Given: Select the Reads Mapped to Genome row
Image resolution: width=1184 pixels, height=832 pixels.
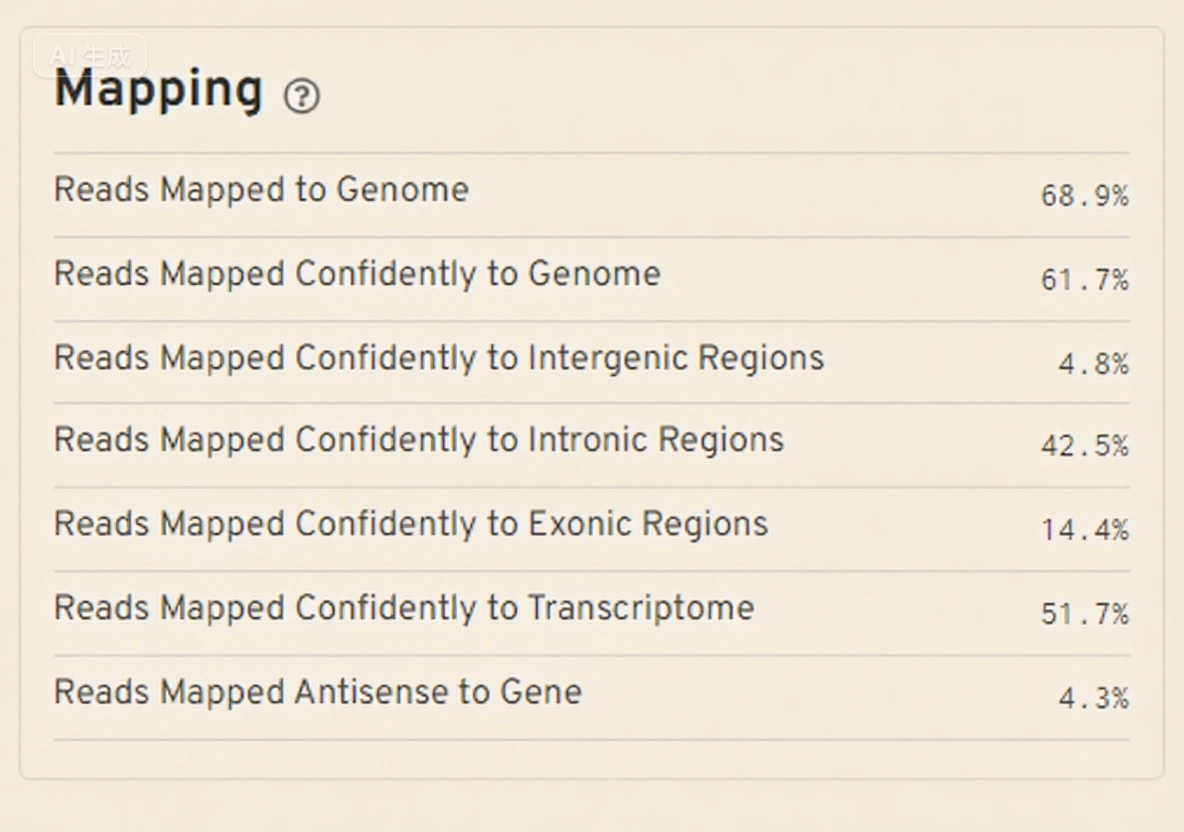Looking at the screenshot, I should tap(592, 195).
